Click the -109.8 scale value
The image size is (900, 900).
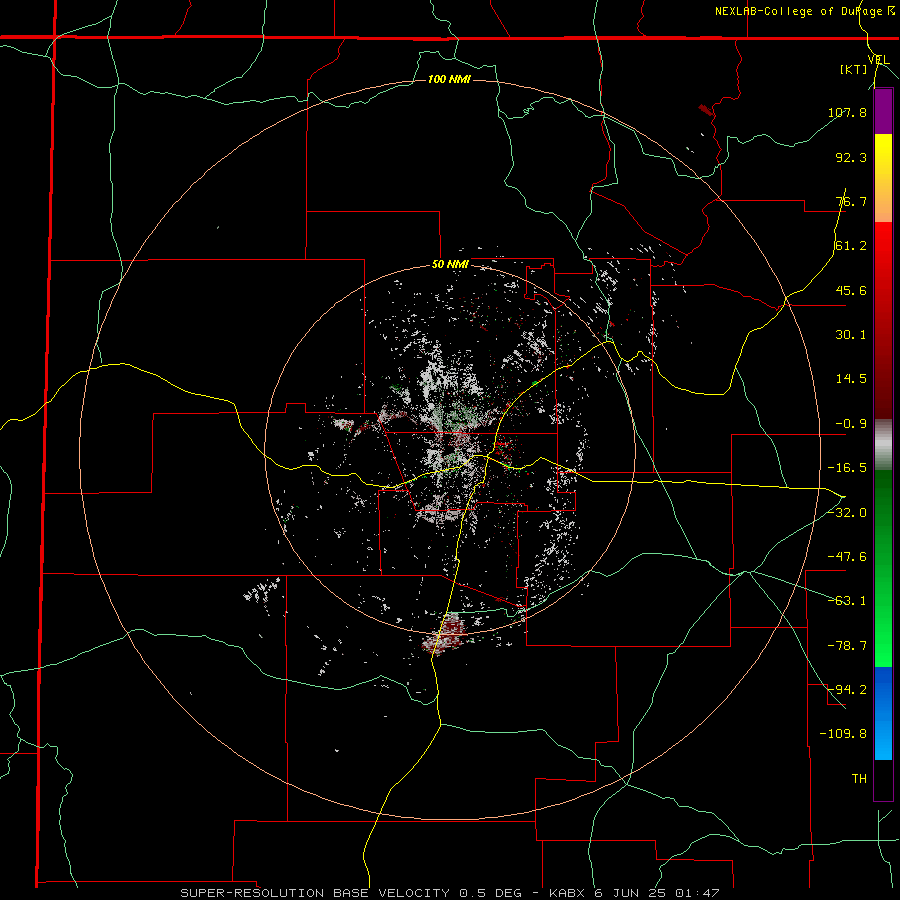(x=843, y=734)
